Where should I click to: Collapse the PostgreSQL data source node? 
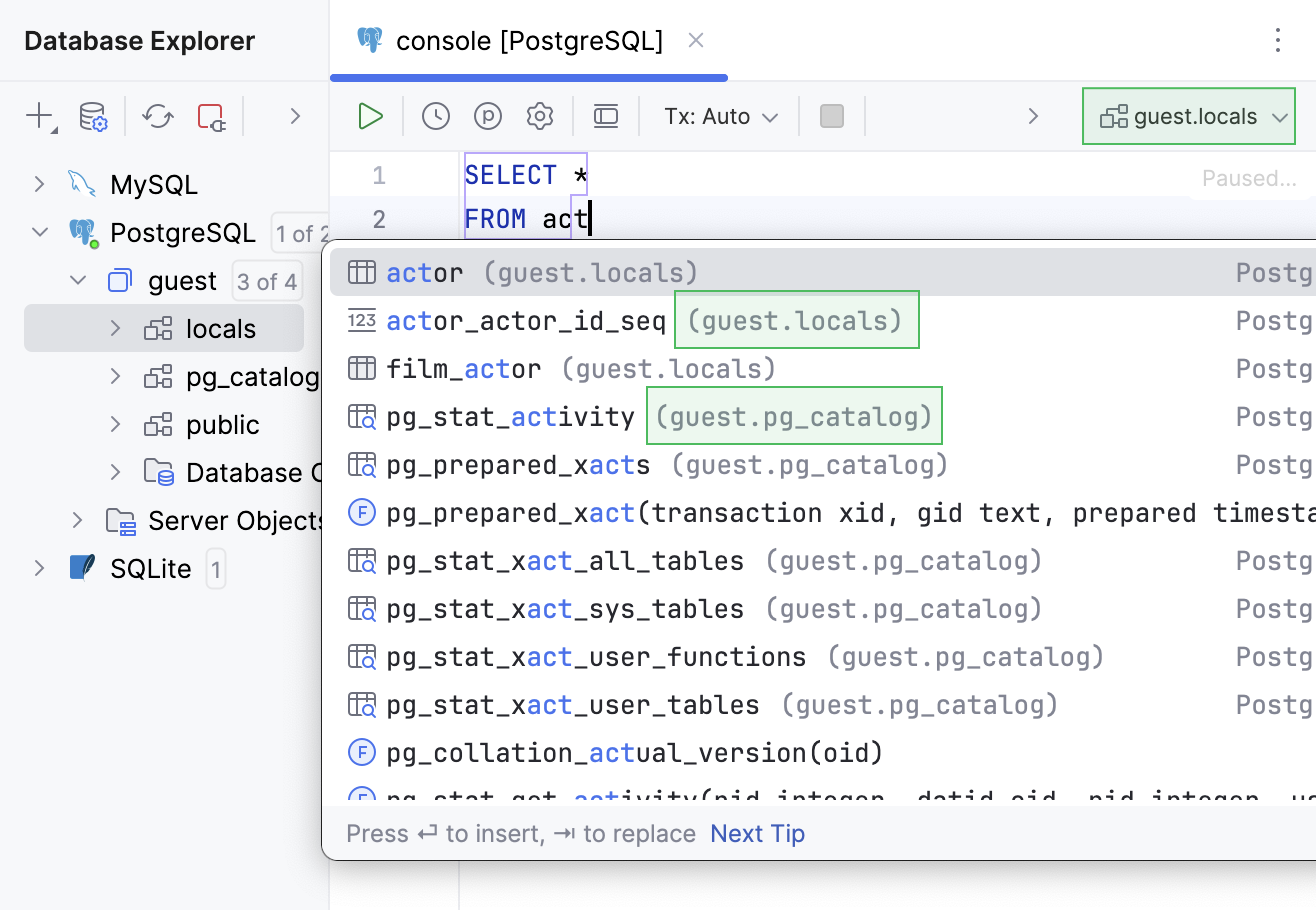[x=40, y=232]
